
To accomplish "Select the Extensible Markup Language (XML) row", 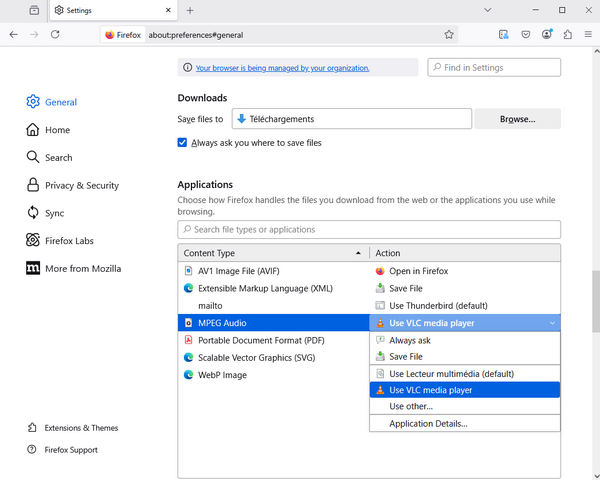I will (x=274, y=288).
